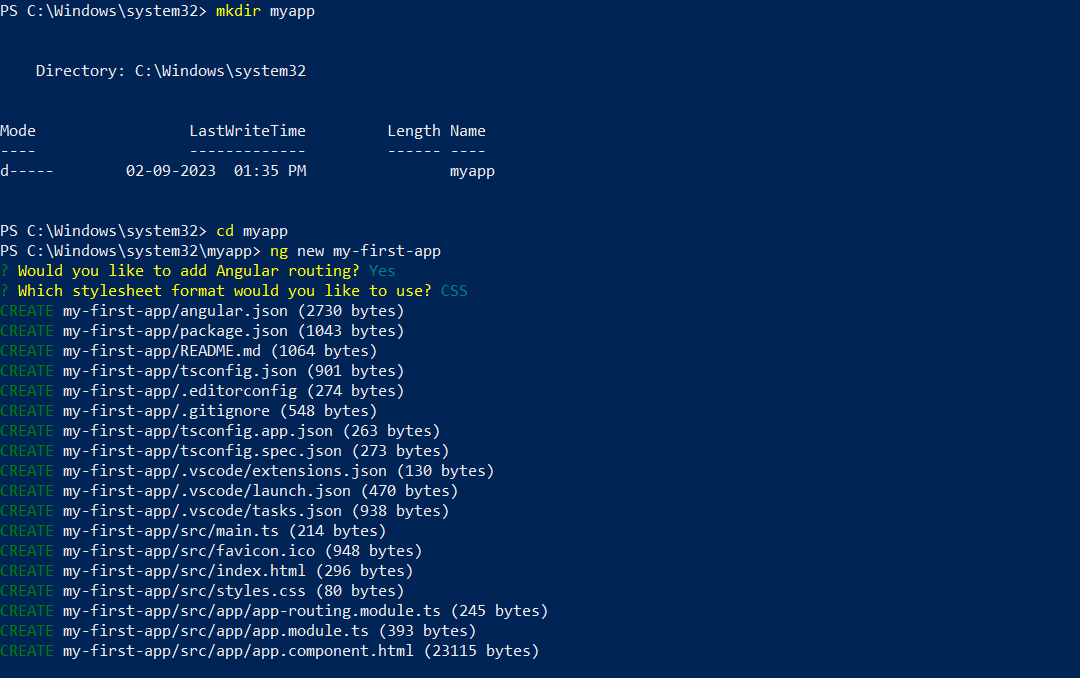Click the 'LastWriteTime' column header
Image resolution: width=1080 pixels, height=678 pixels.
click(247, 131)
